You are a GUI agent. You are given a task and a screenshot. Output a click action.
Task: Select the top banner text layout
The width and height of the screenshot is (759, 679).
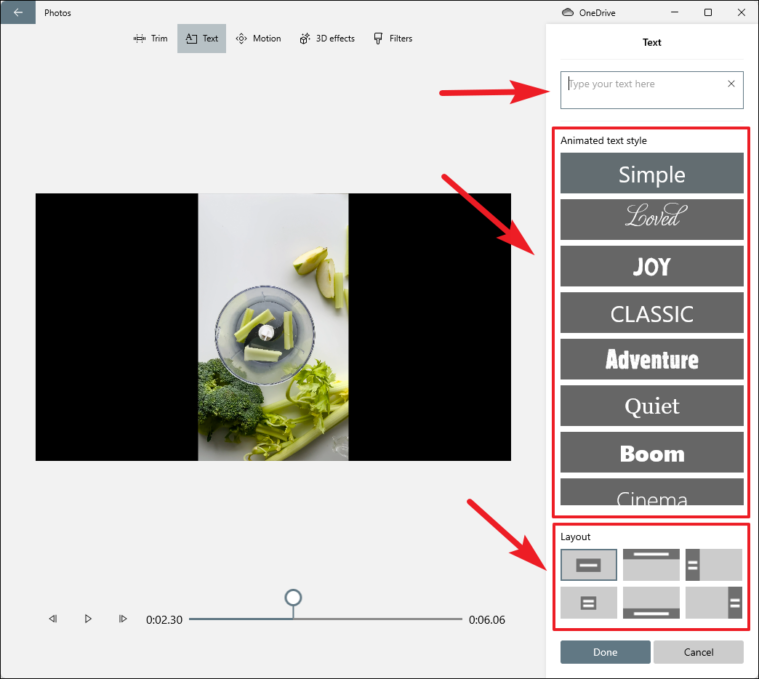(651, 565)
